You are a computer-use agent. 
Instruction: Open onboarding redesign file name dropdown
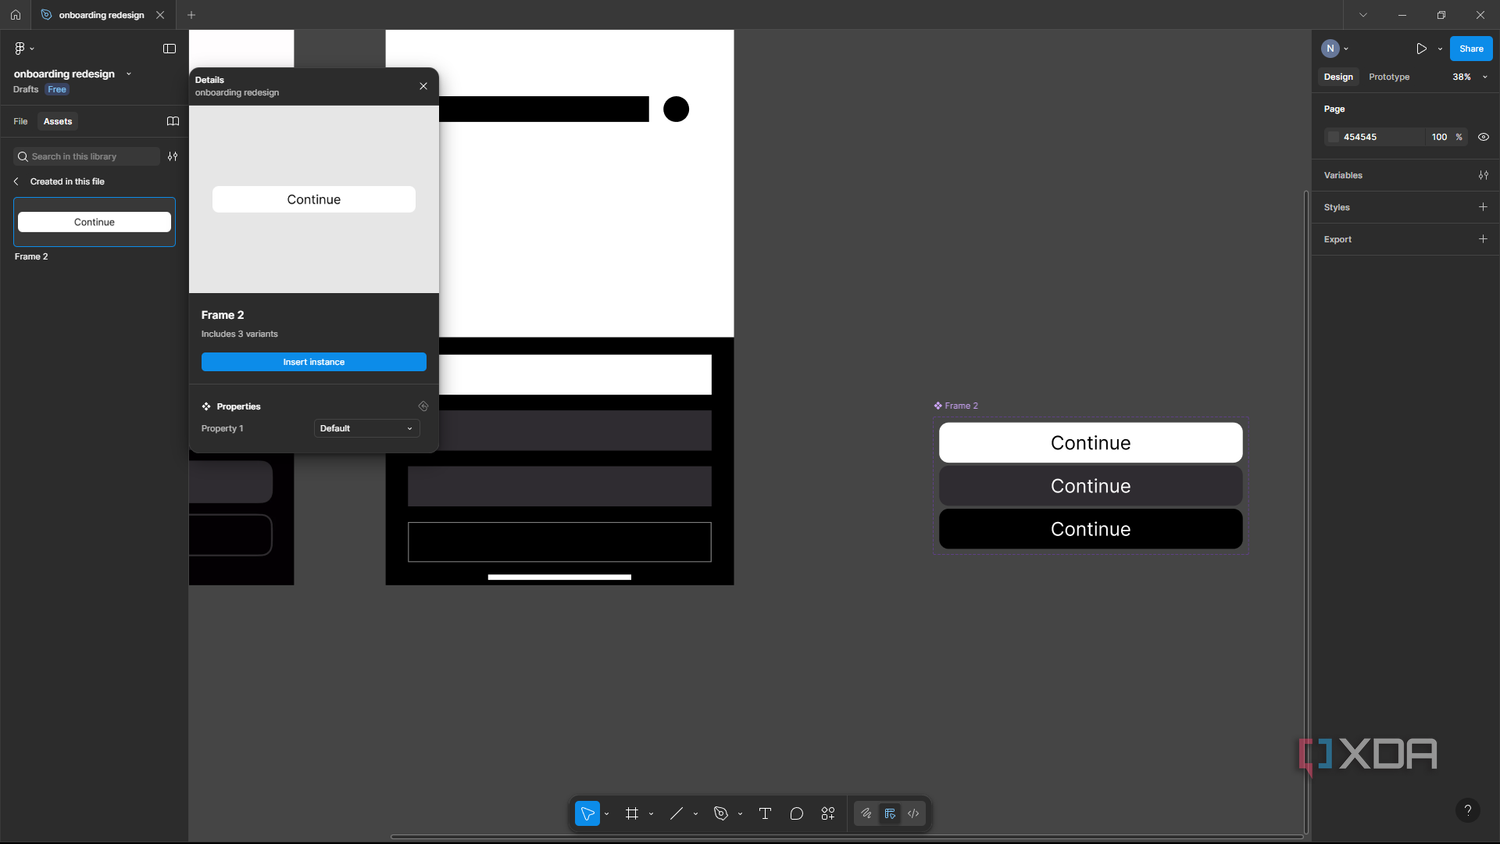[x=129, y=74]
